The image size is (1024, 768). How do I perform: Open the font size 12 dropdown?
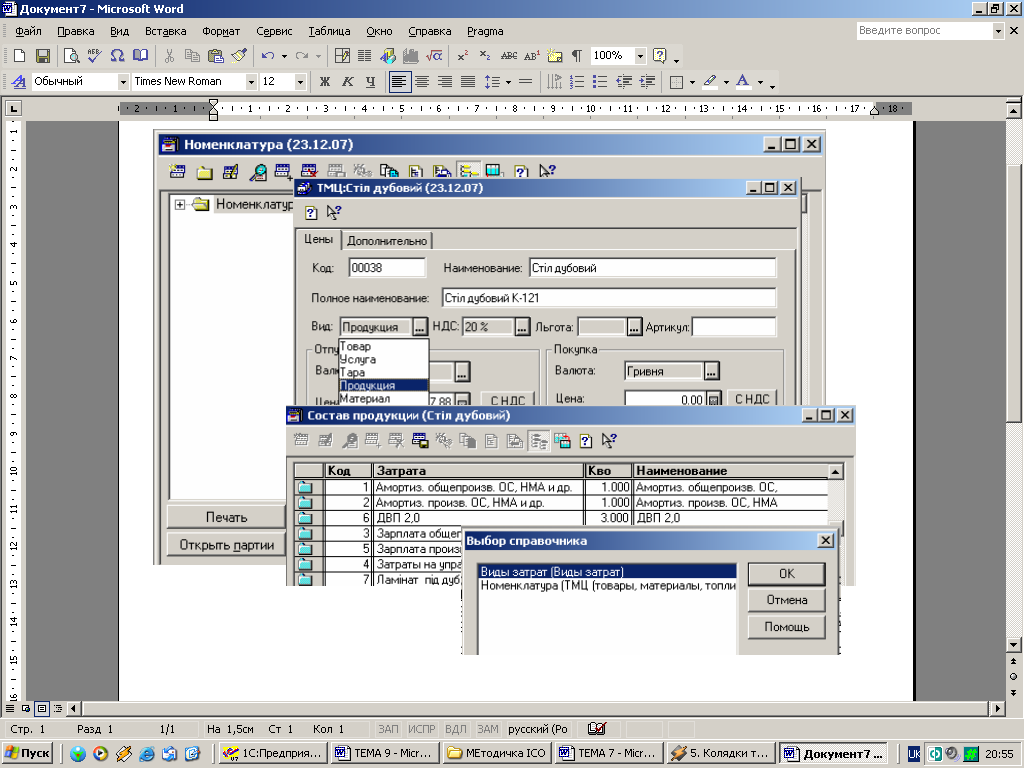(300, 82)
